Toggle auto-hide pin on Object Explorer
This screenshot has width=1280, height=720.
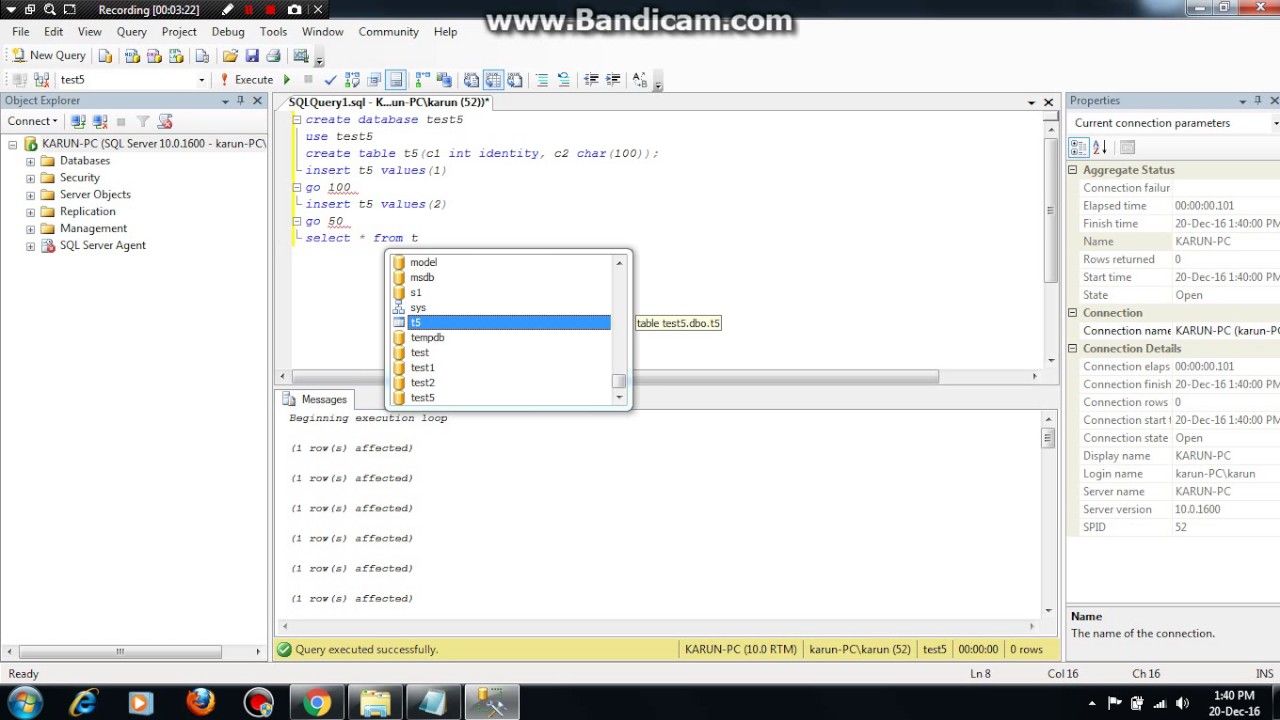coord(241,101)
